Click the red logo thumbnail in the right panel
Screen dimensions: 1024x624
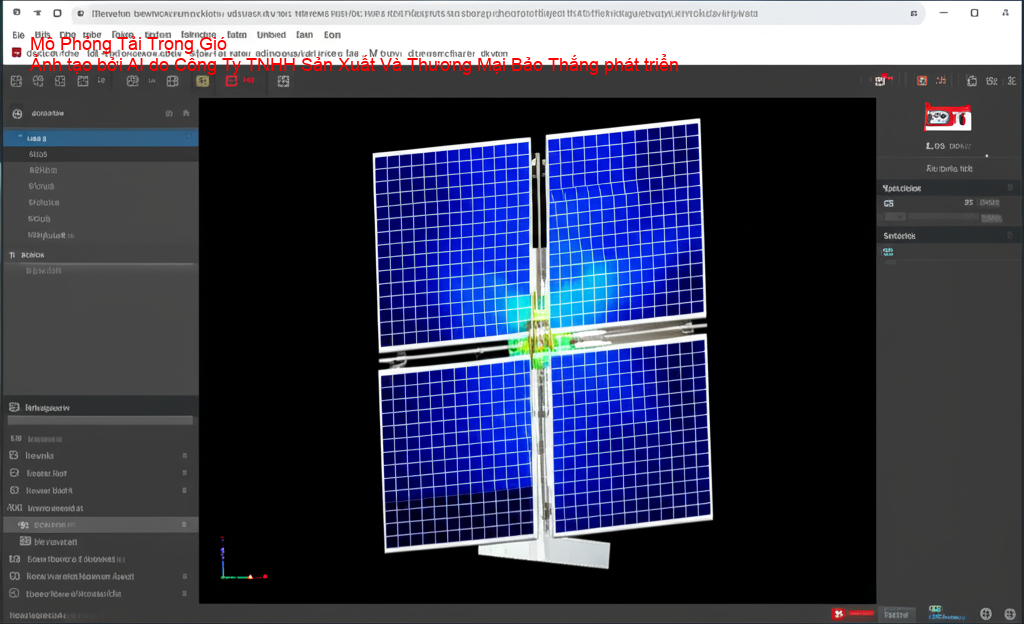[x=948, y=118]
